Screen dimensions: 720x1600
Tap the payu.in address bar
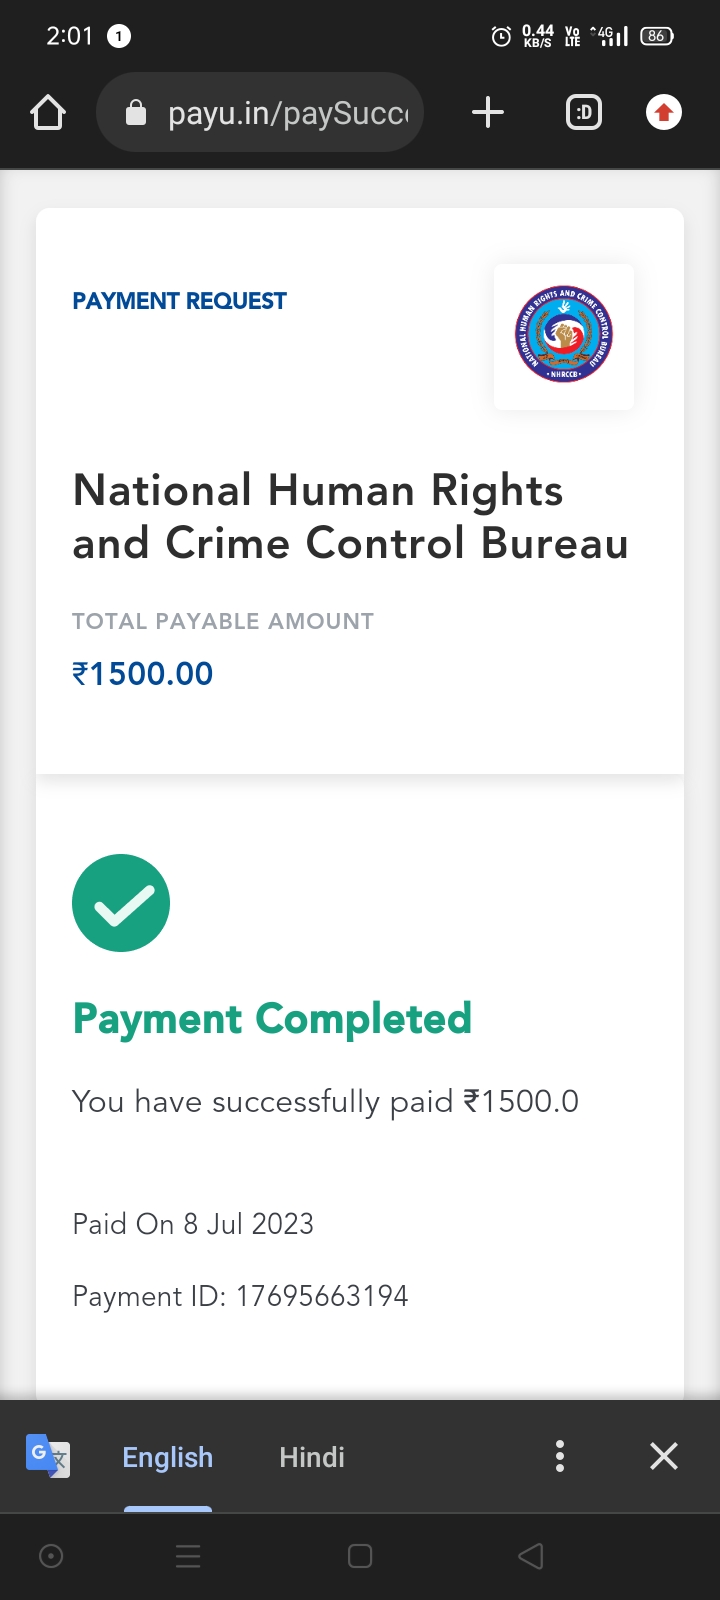click(x=286, y=113)
